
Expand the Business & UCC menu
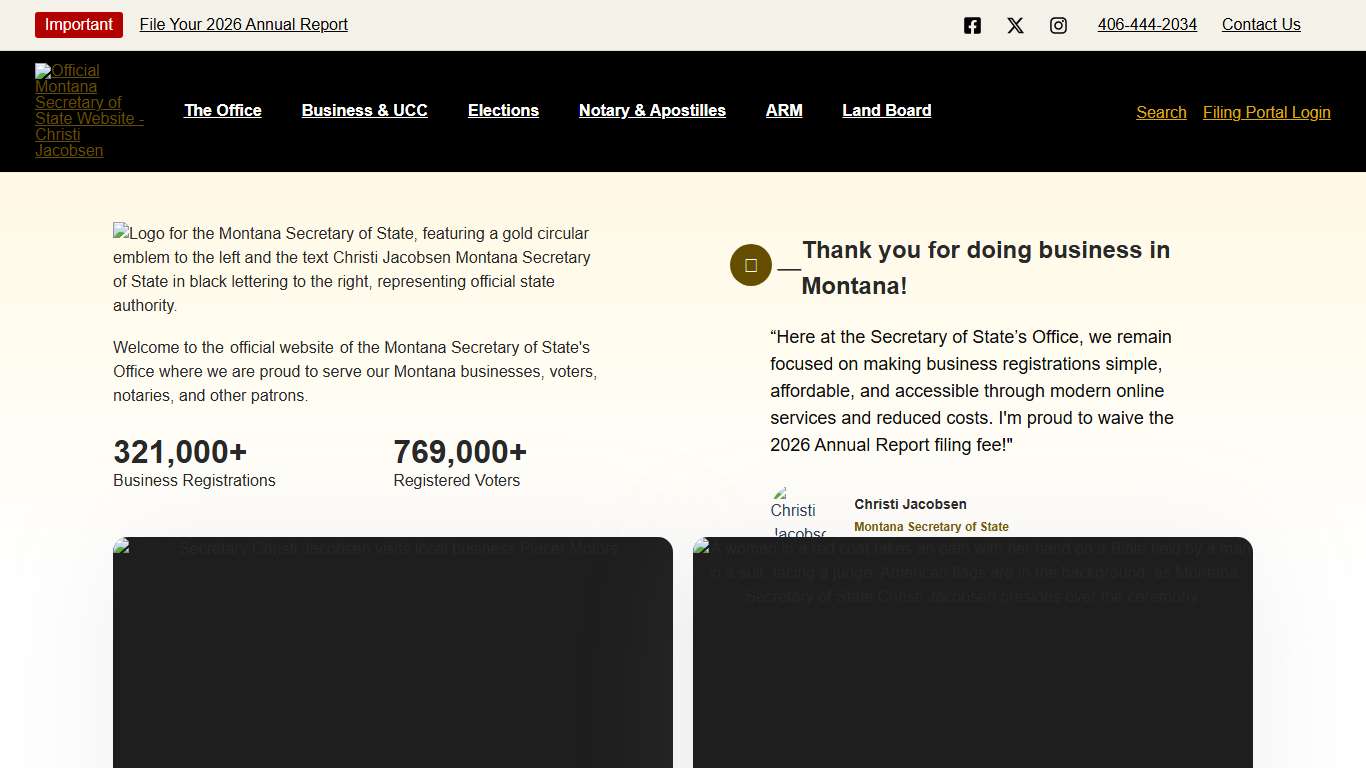(x=365, y=111)
